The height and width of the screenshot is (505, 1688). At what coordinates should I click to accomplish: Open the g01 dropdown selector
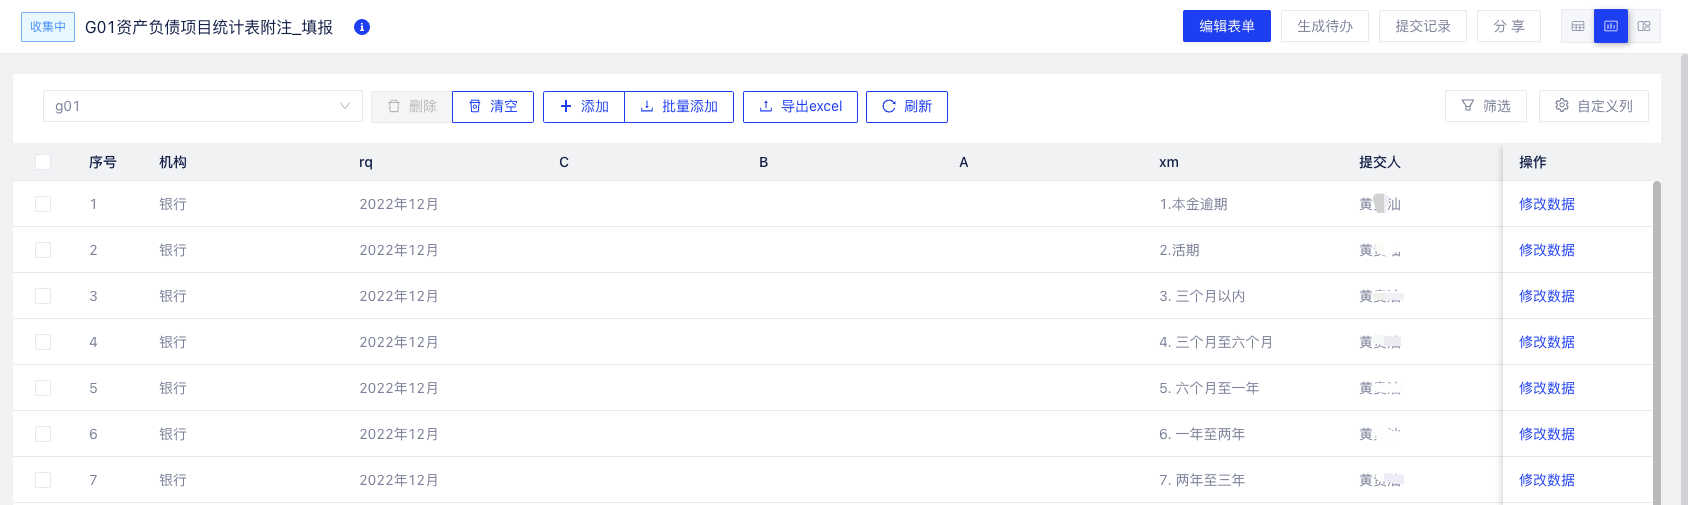pos(202,106)
